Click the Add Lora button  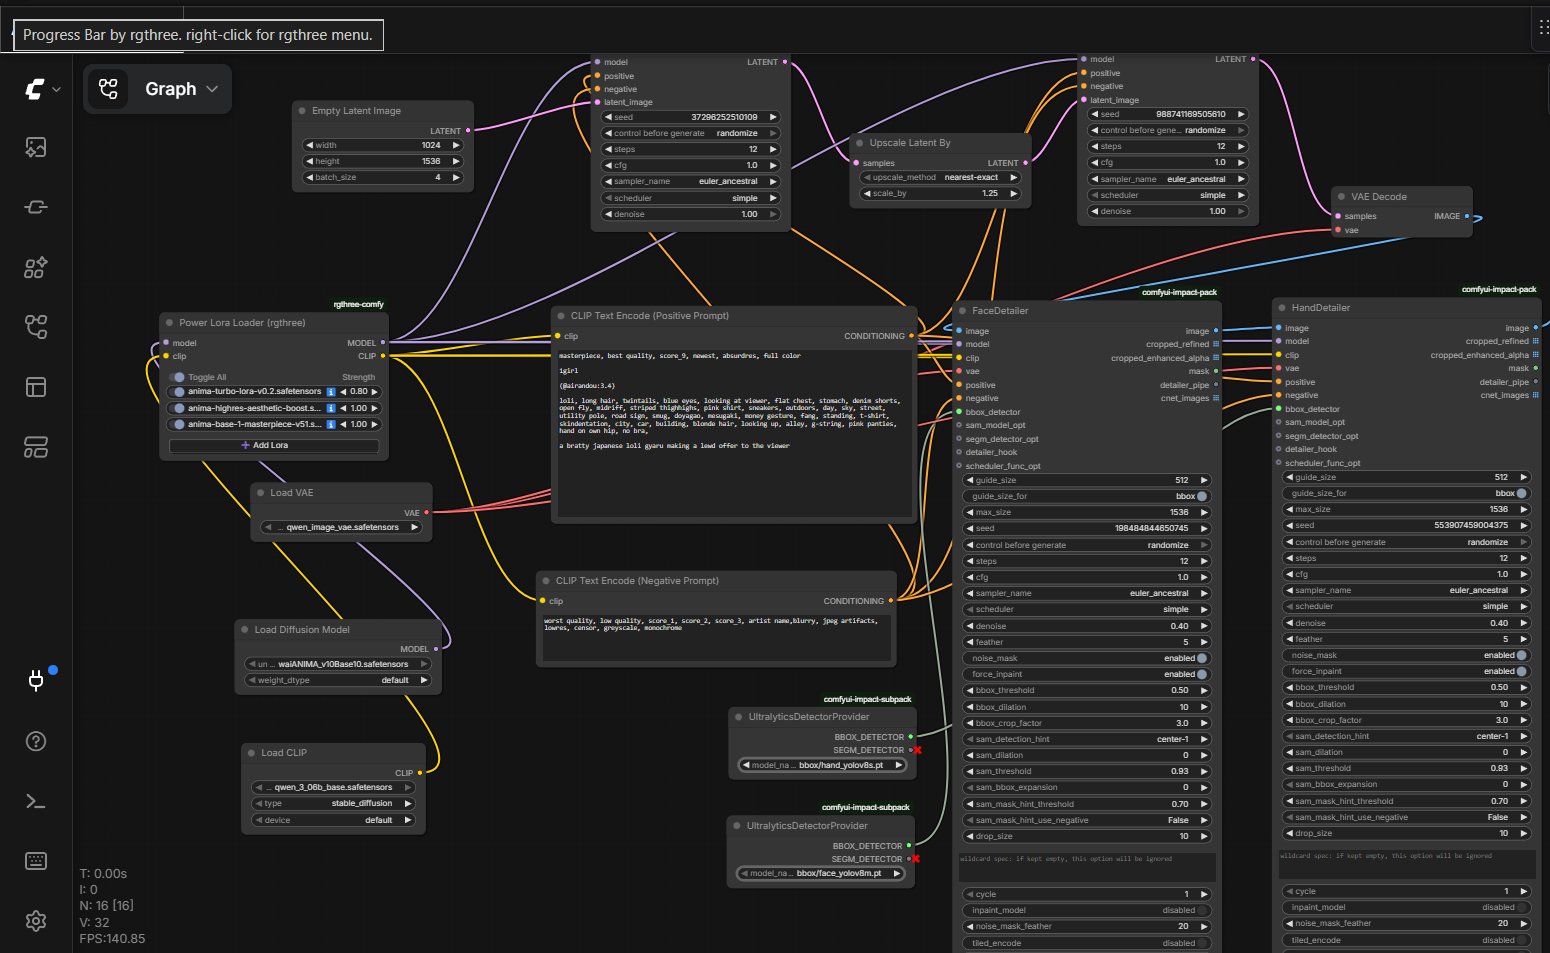coord(274,445)
